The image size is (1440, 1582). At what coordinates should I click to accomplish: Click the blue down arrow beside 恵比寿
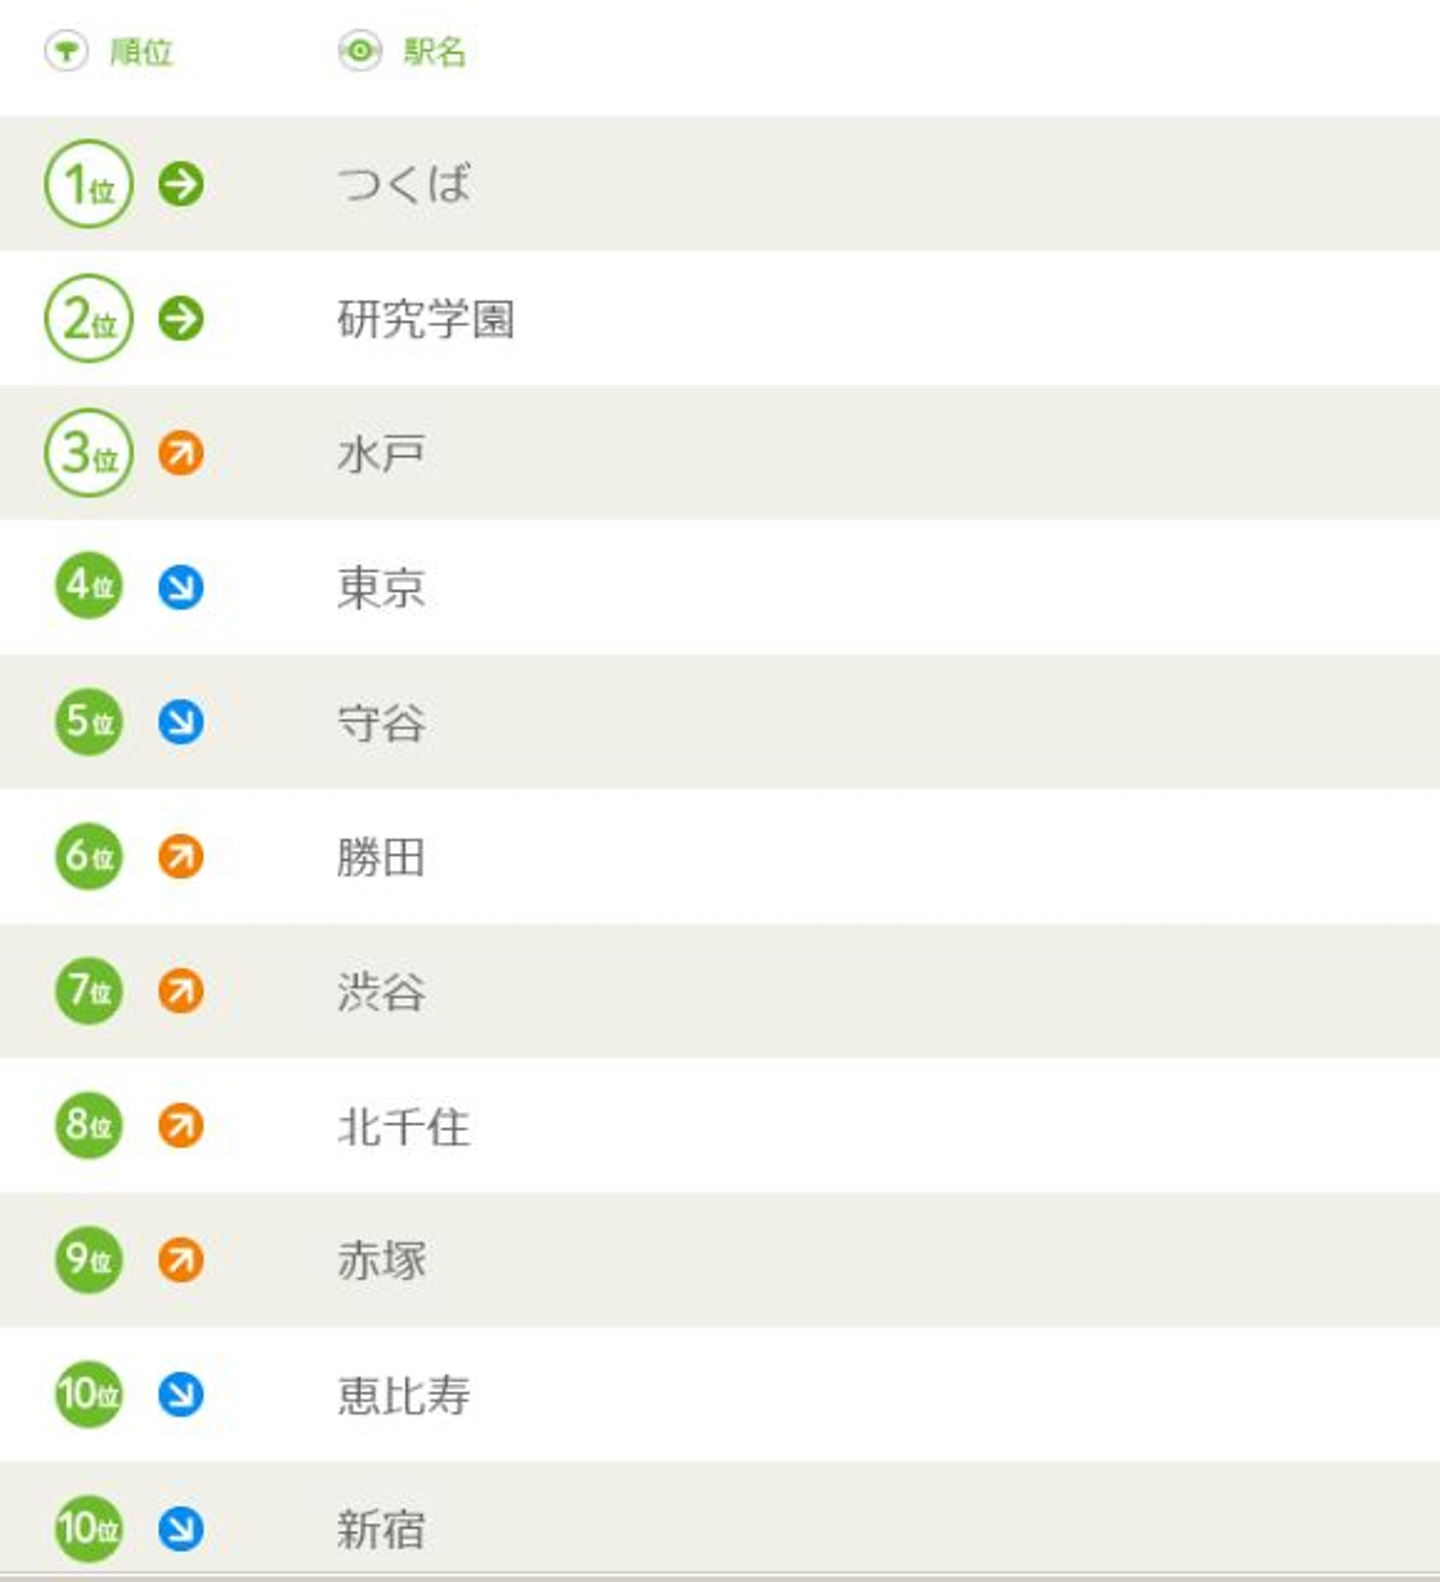(181, 1394)
